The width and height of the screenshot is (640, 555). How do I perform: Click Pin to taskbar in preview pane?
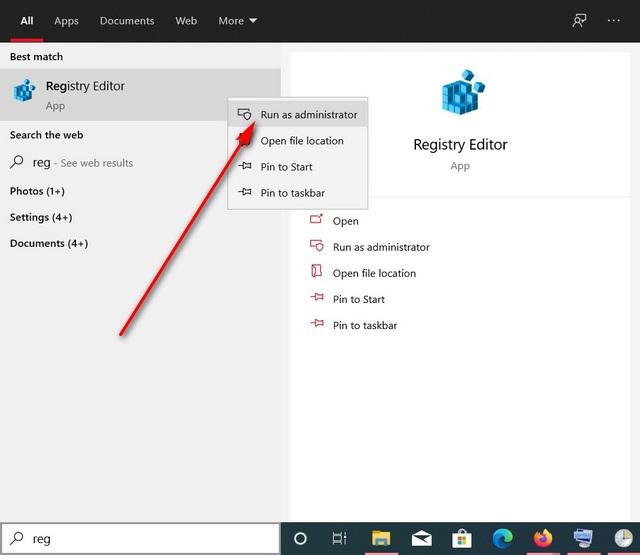[365, 326]
